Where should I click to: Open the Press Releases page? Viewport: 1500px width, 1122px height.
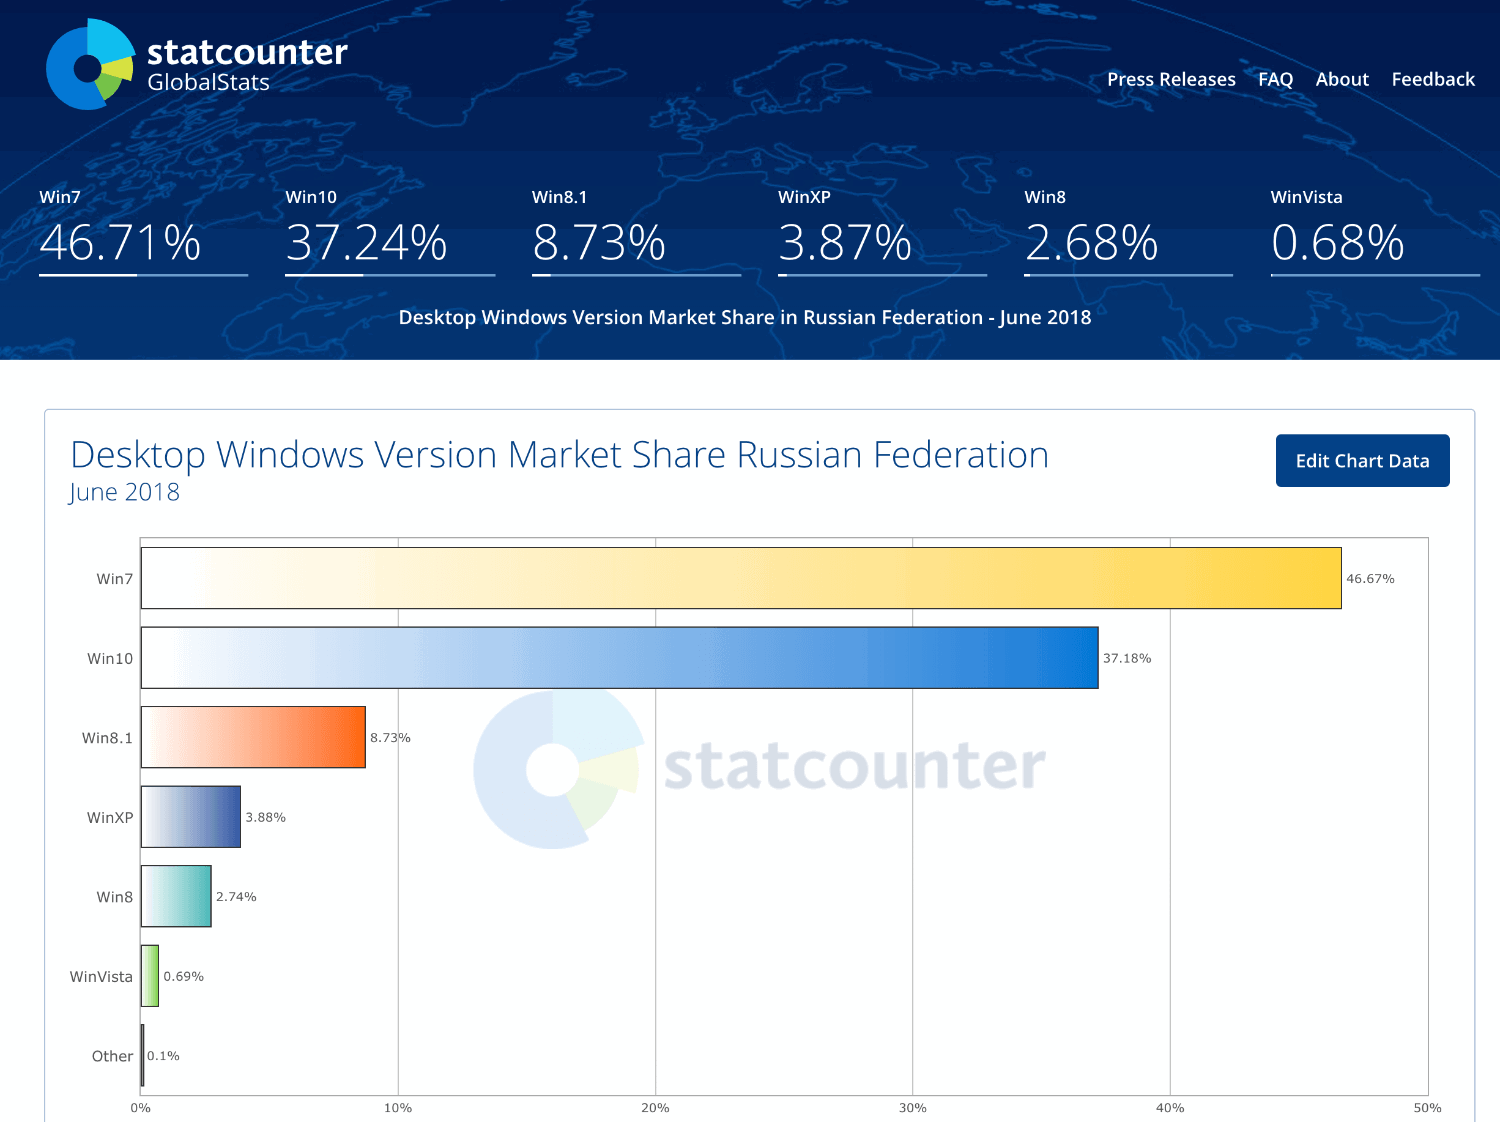pos(1171,79)
